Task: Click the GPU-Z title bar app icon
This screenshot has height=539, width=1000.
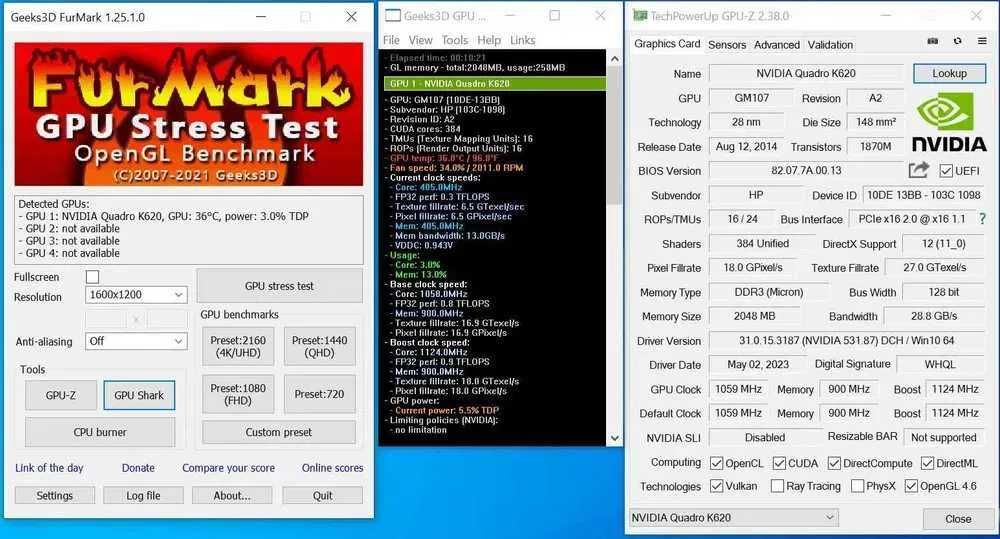Action: (x=639, y=16)
